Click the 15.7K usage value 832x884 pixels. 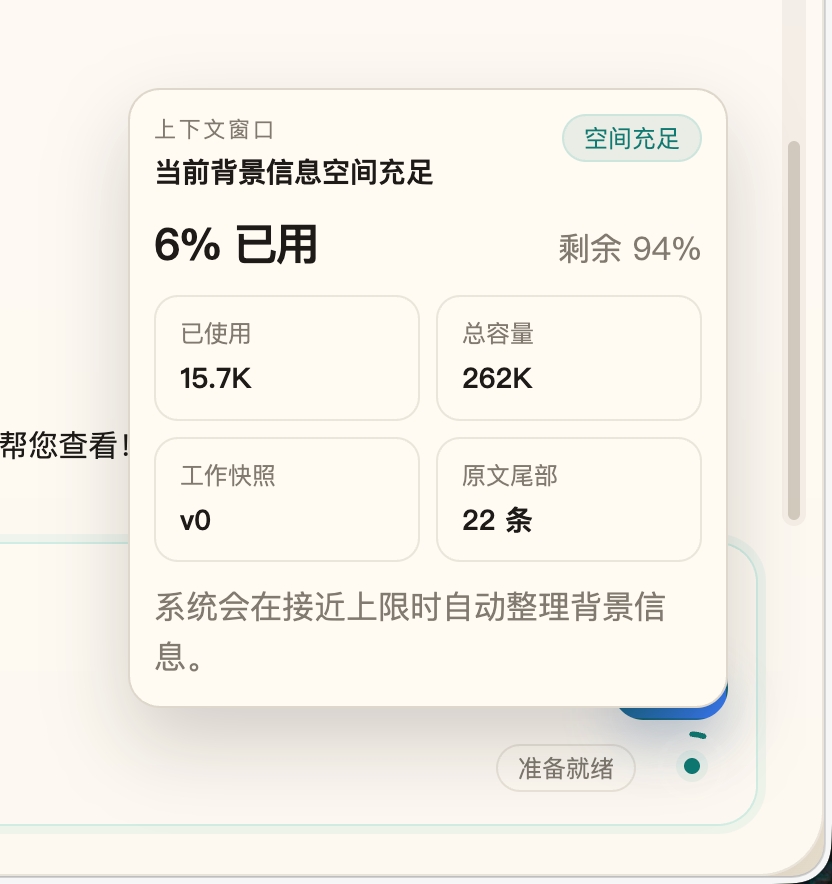(215, 378)
